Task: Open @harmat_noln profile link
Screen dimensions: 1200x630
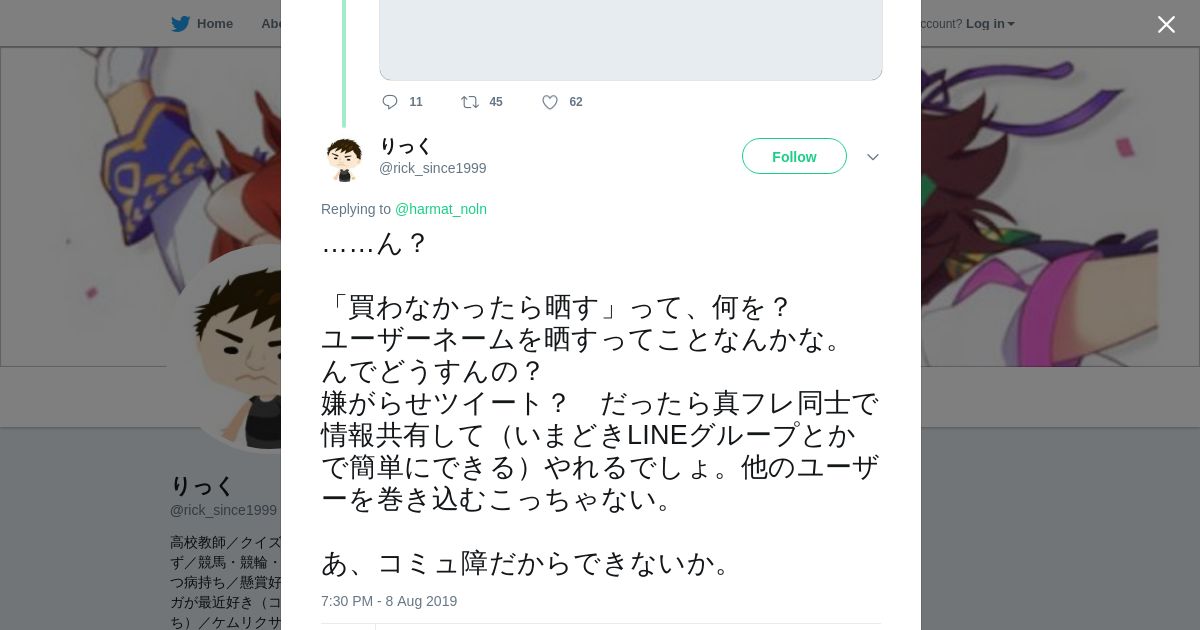Action: tap(441, 209)
